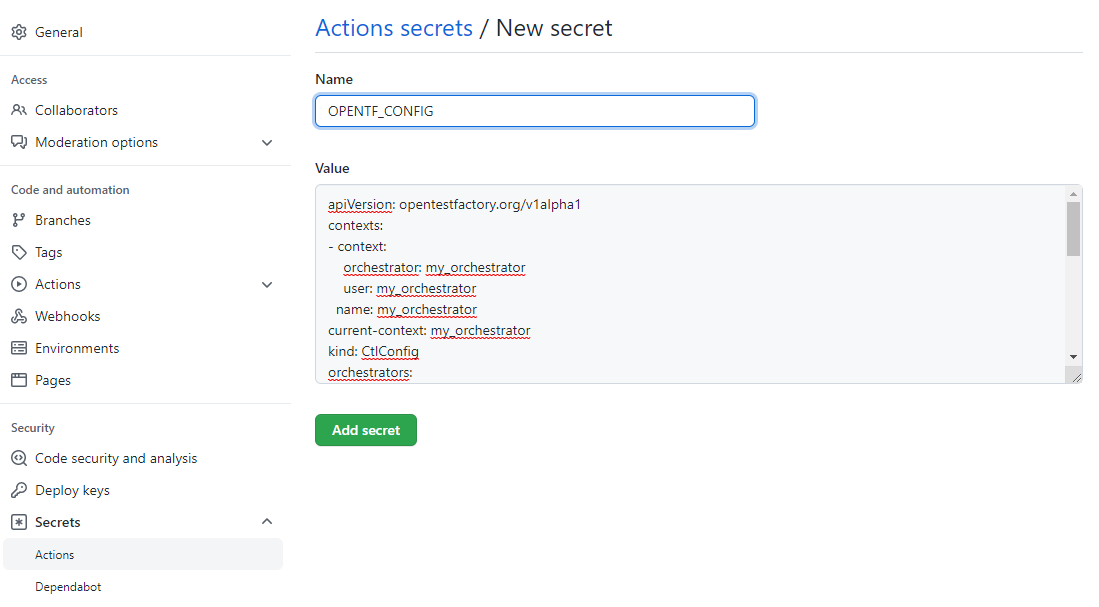This screenshot has width=1099, height=607.
Task: Collapse the Secrets section chevron
Action: pos(267,521)
